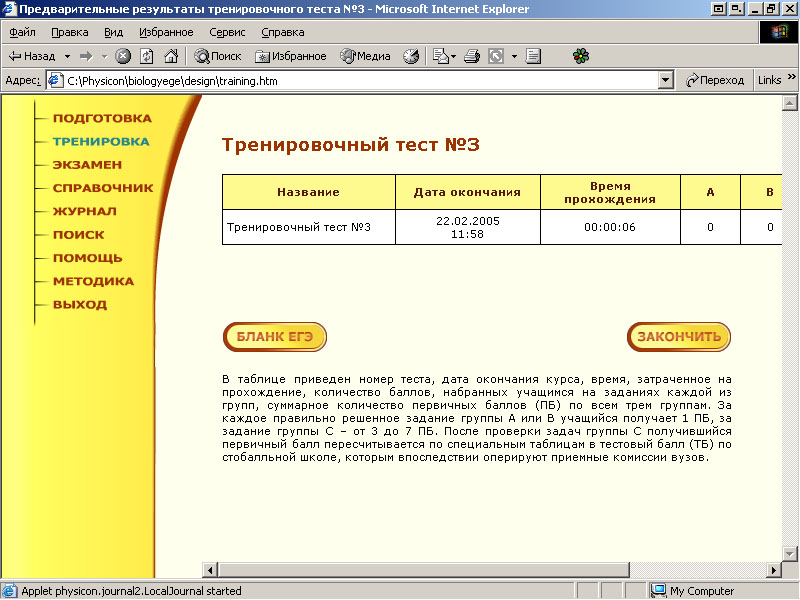Open the Избранное favorites toolbar button
Screen dimensions: 800x600
pos(290,56)
